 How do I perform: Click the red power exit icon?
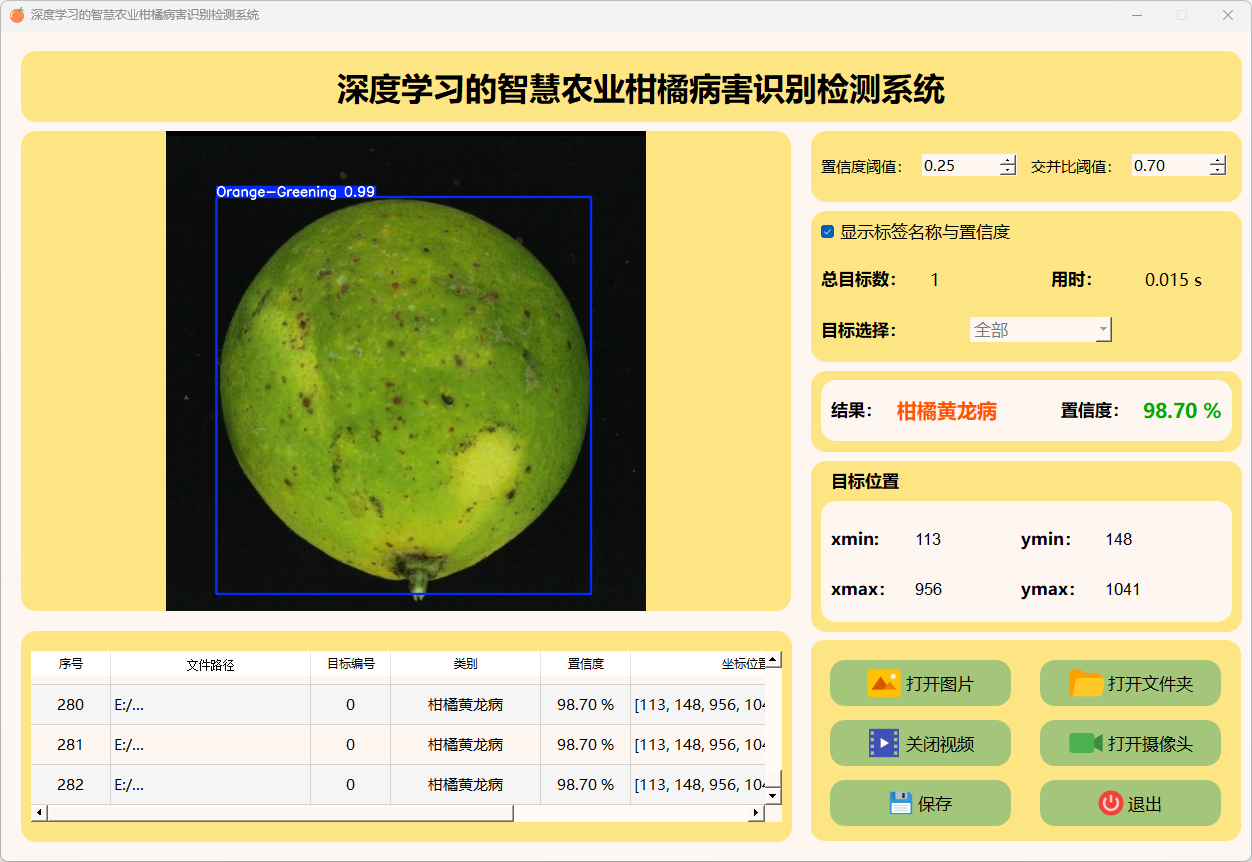1110,804
